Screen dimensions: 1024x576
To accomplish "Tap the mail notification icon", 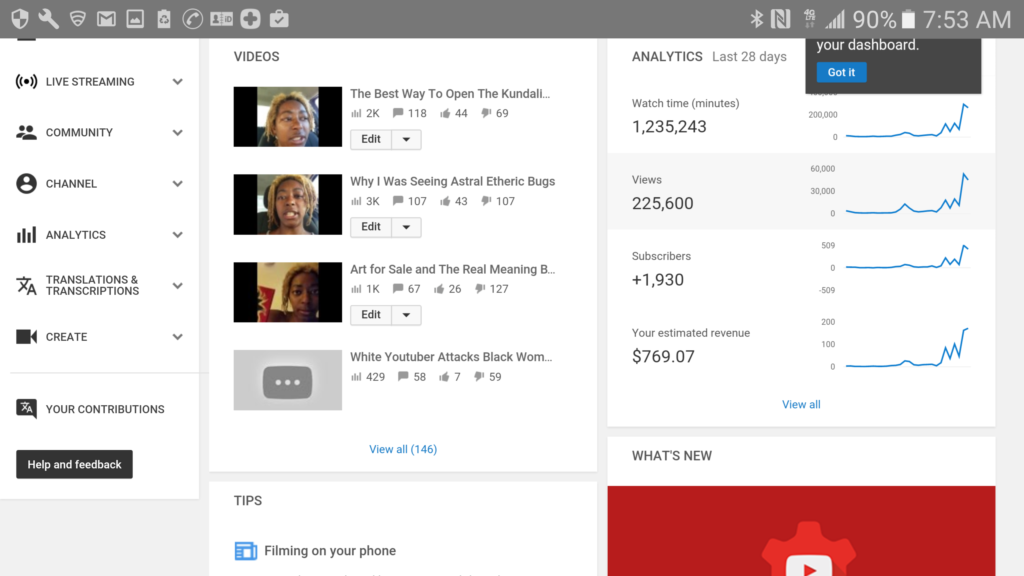I will pyautogui.click(x=106, y=19).
